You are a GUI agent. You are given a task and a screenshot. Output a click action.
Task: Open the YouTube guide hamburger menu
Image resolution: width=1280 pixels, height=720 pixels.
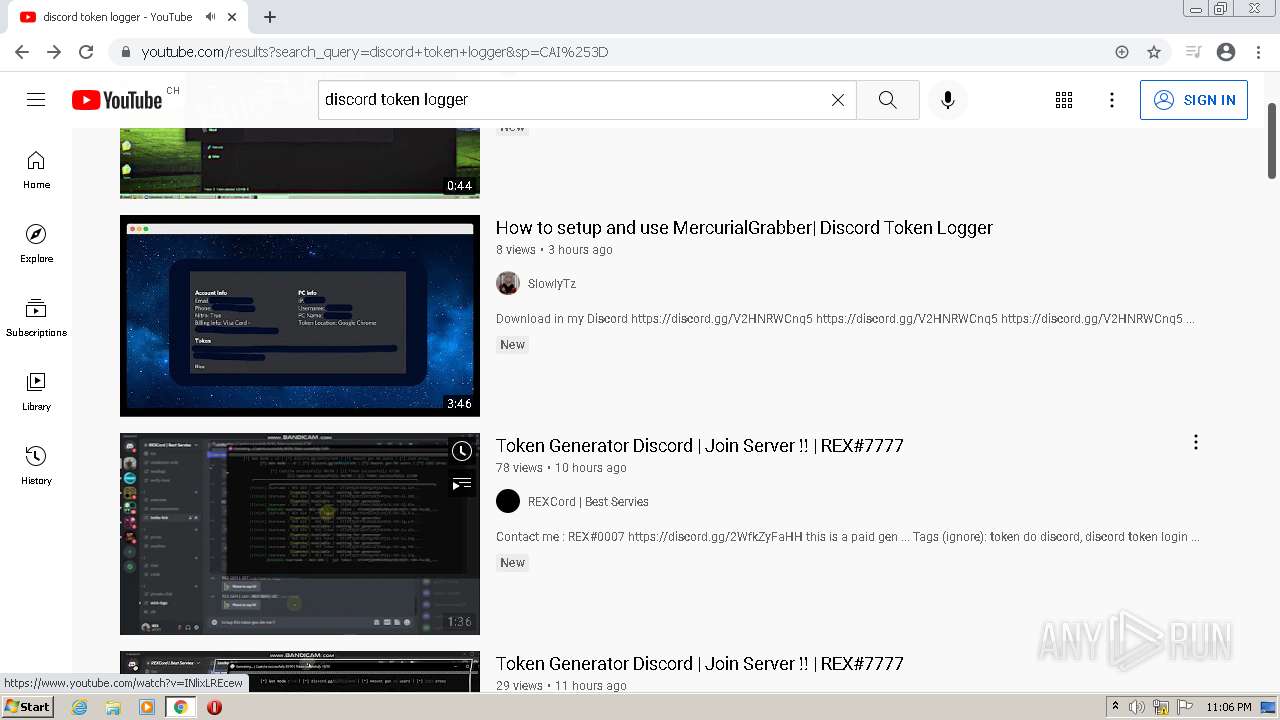36,100
